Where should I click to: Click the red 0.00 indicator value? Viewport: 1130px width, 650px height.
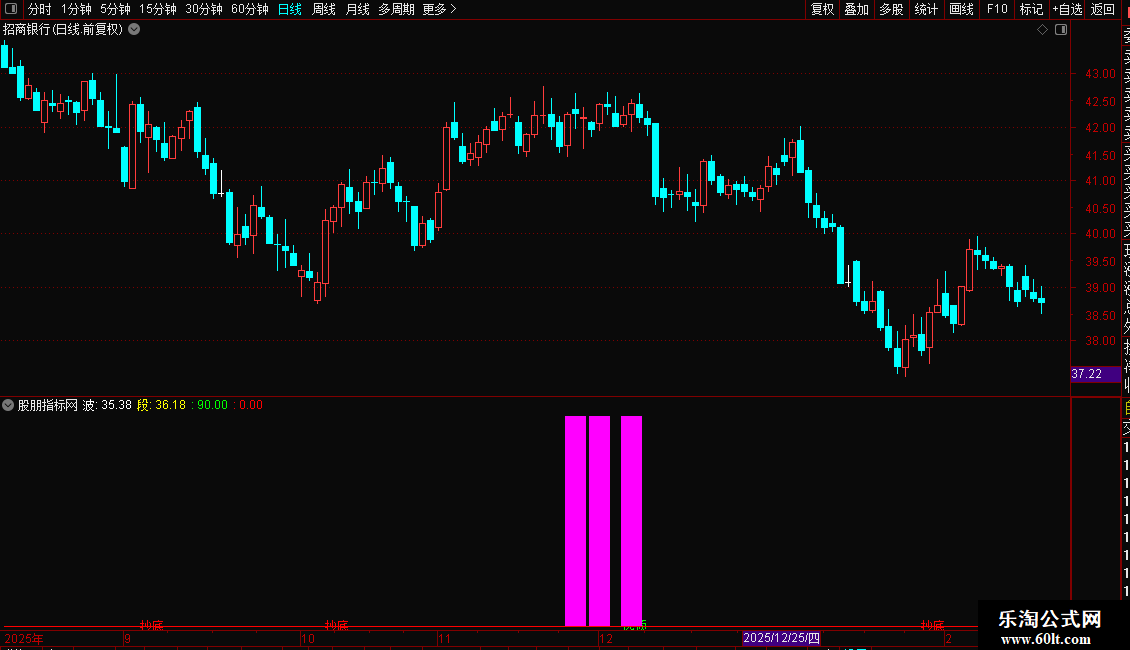[x=251, y=405]
